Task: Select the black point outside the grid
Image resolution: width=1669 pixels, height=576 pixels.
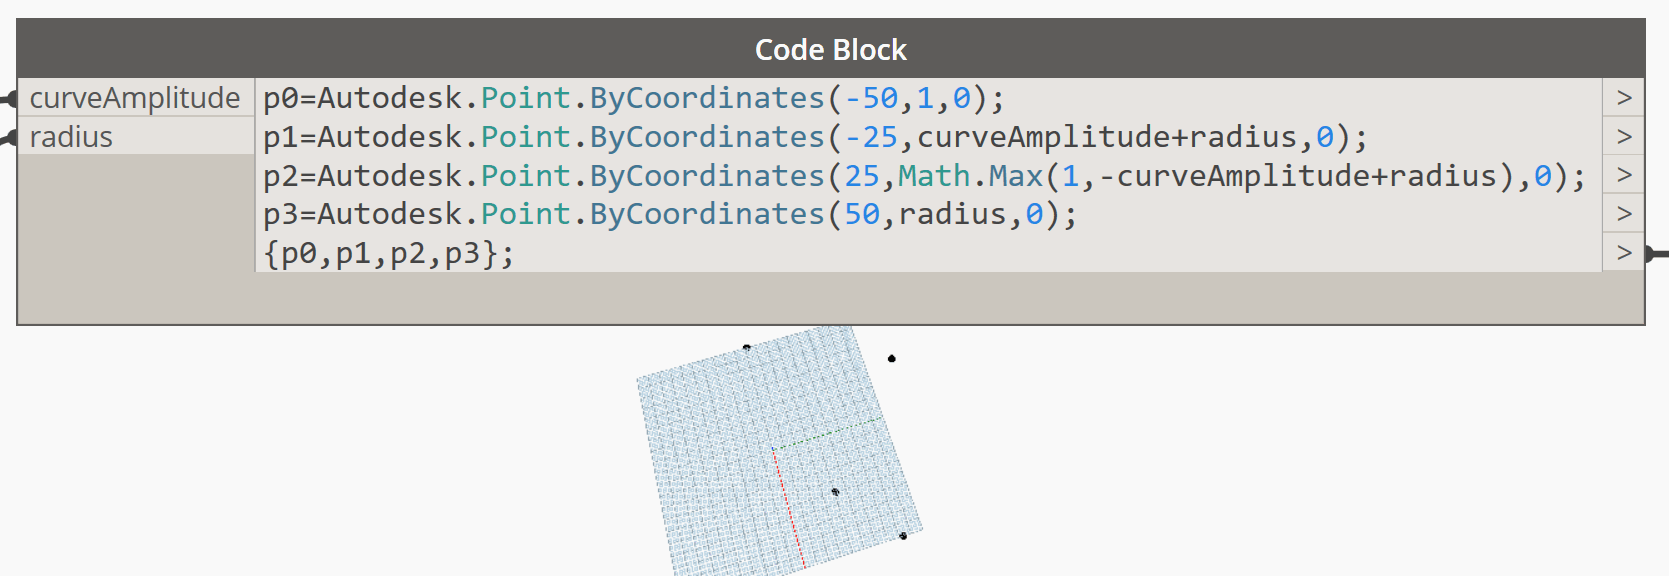Action: click(x=892, y=358)
